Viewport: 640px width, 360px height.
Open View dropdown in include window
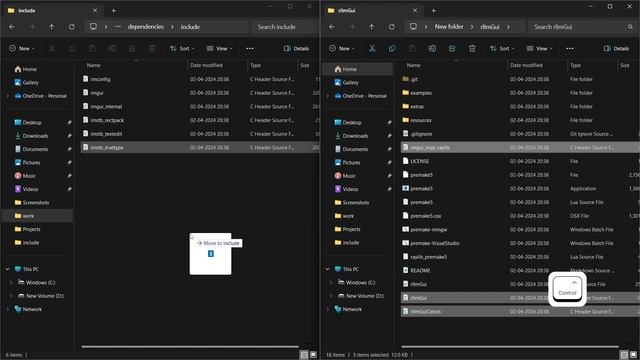click(219, 49)
